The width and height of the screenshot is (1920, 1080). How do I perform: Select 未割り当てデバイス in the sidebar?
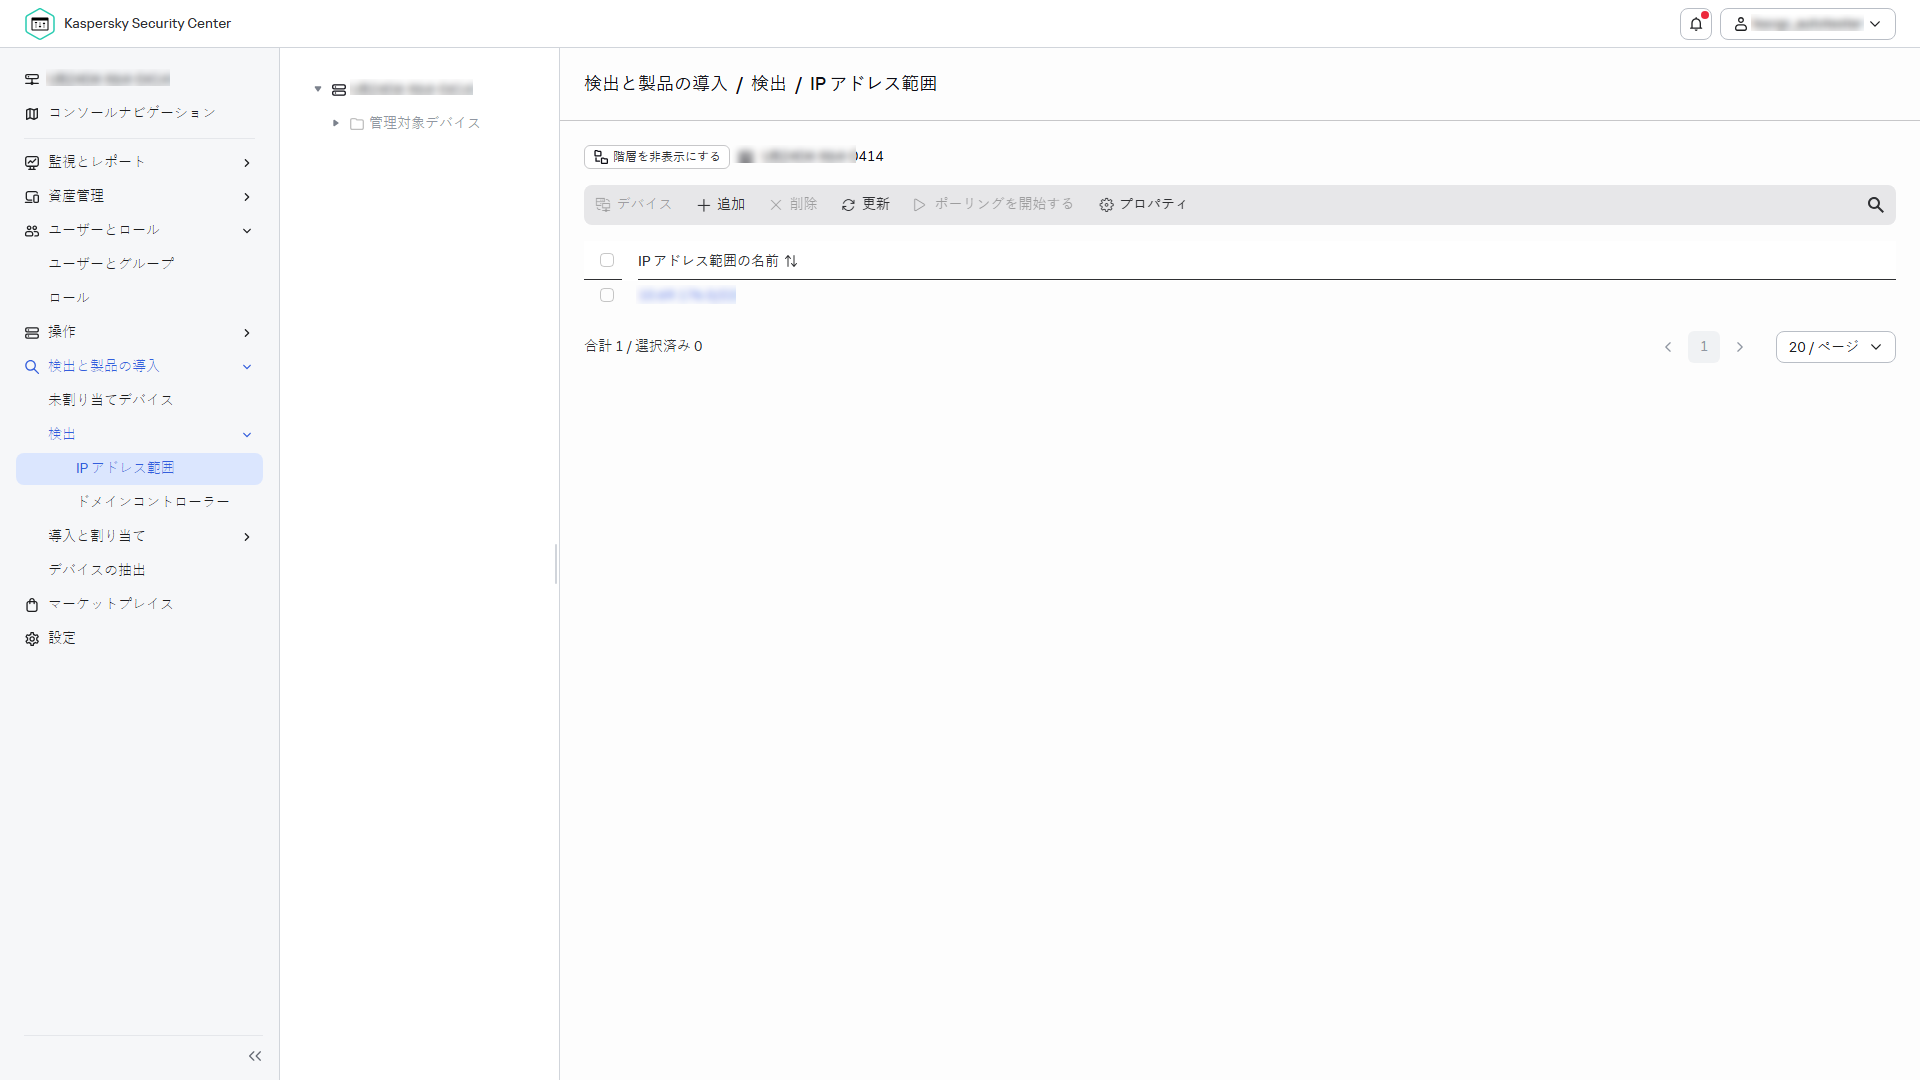coord(111,399)
